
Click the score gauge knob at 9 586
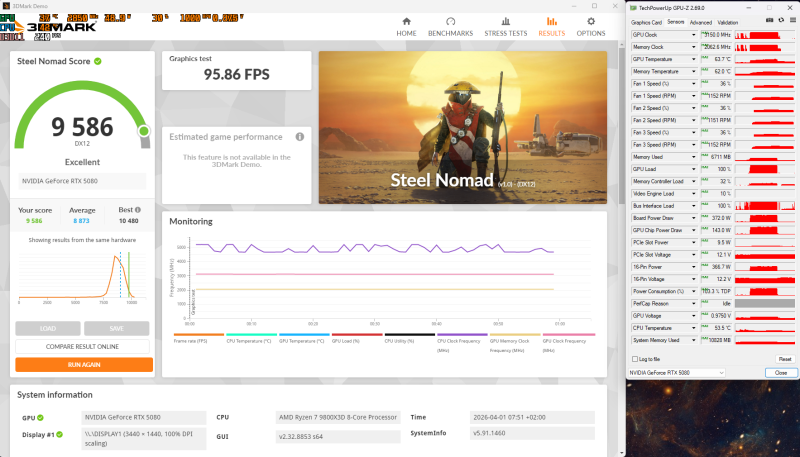point(144,131)
